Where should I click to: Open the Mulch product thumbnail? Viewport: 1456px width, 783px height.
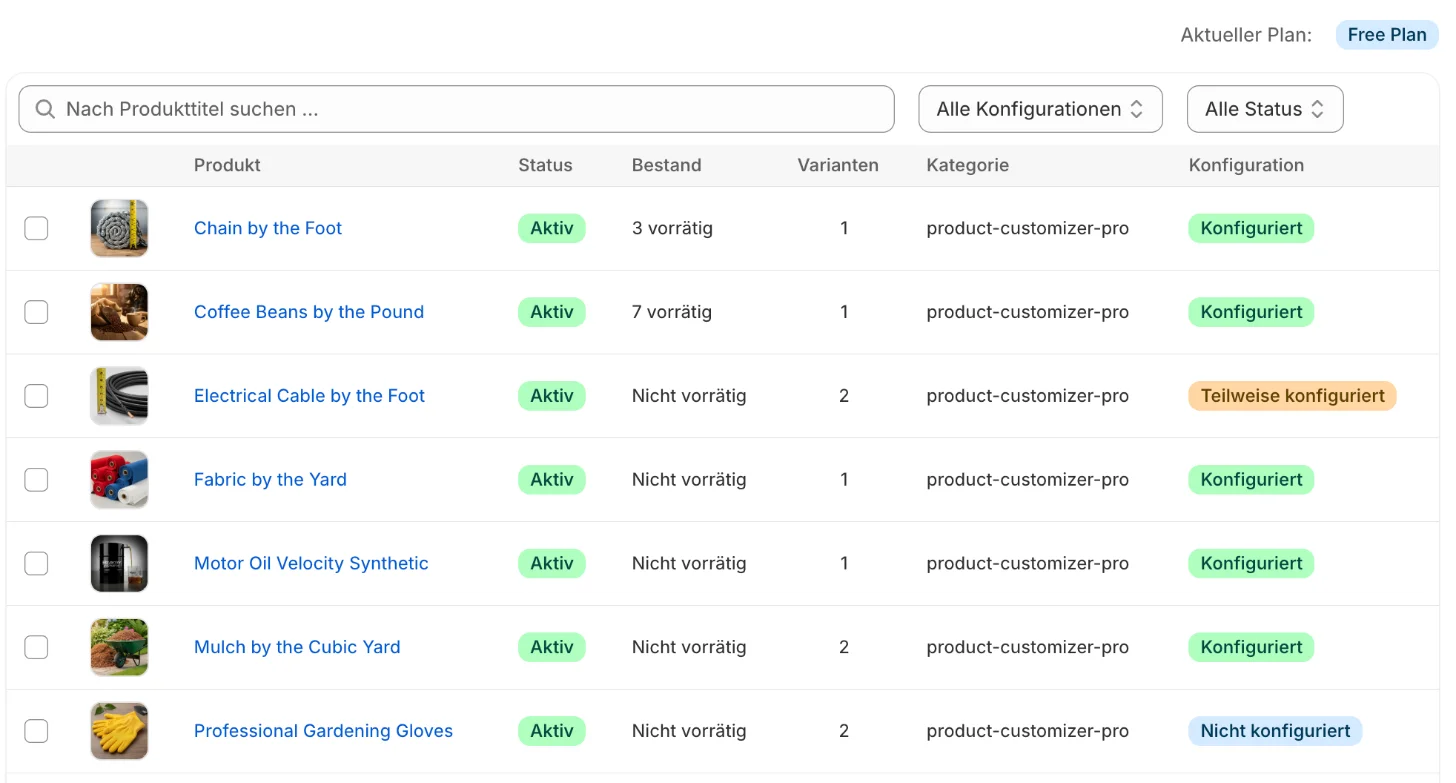click(x=119, y=647)
